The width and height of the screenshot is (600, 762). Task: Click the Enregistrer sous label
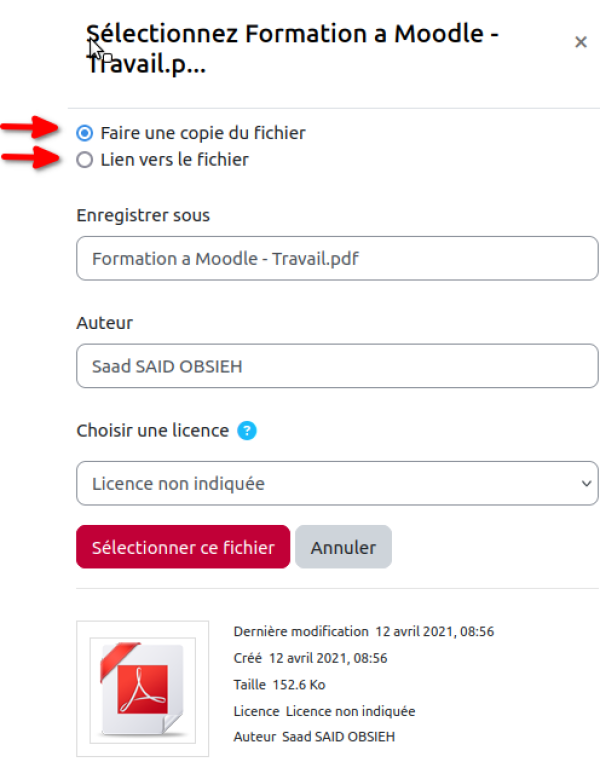point(143,215)
